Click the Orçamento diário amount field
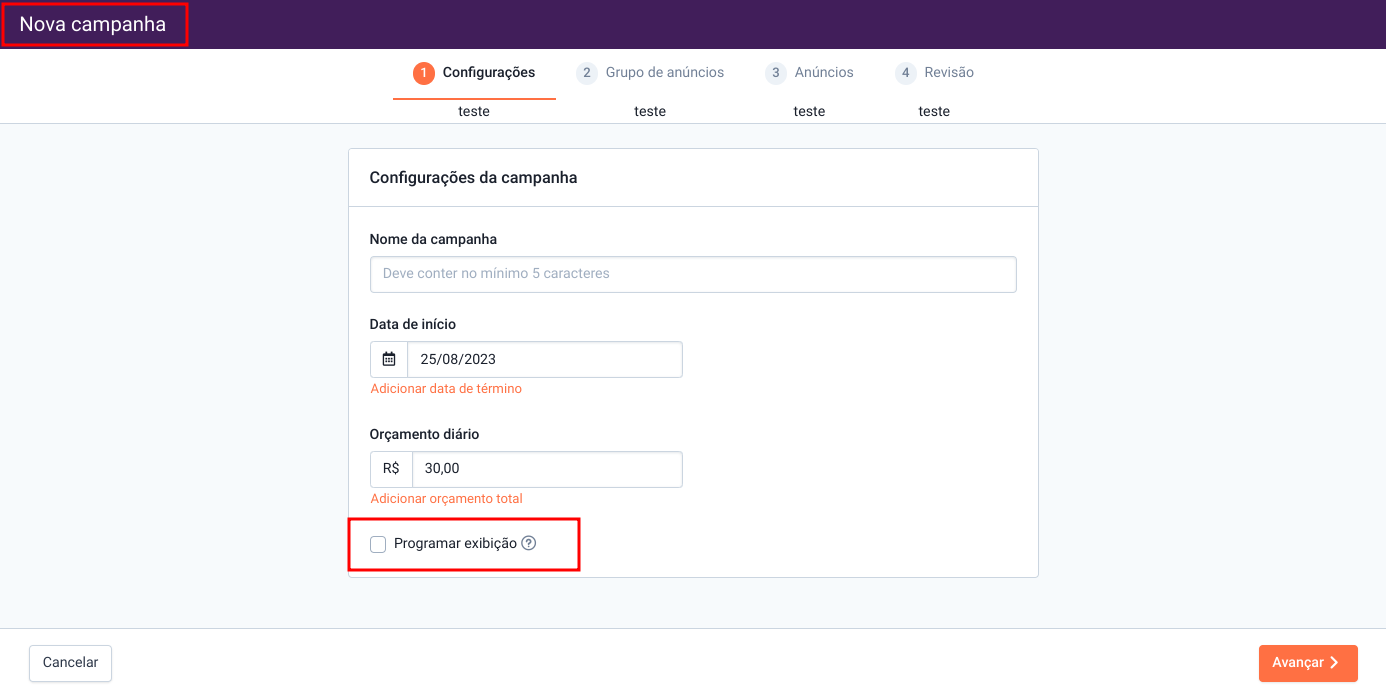Image resolution: width=1386 pixels, height=697 pixels. coord(546,469)
